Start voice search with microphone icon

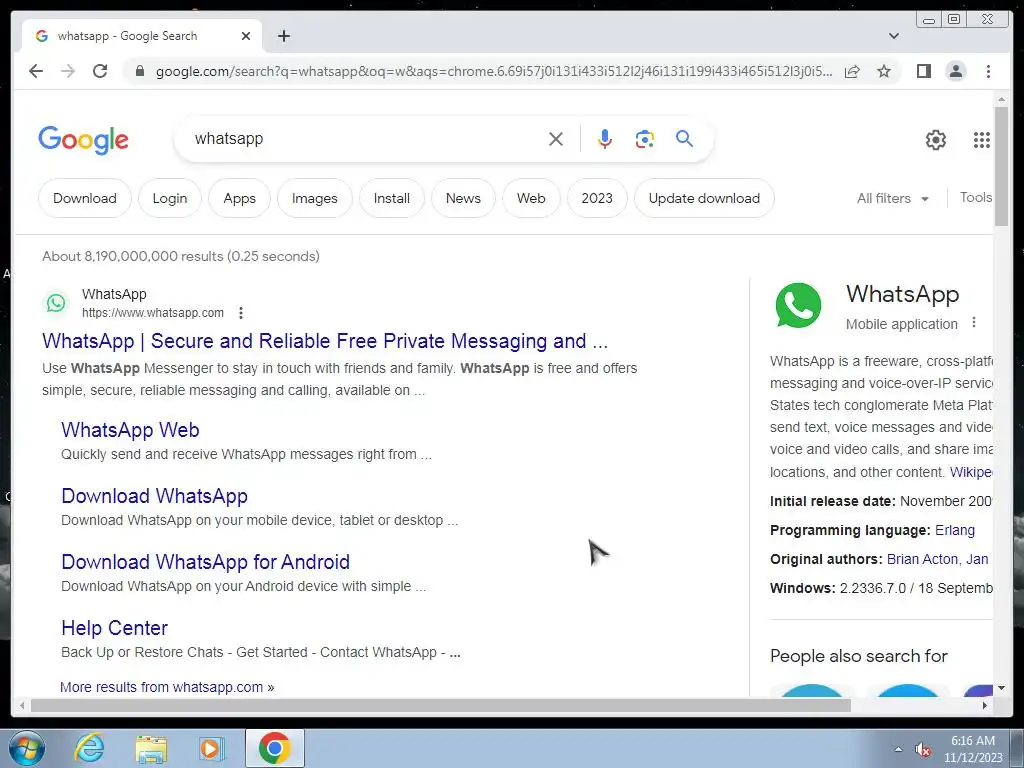pos(605,139)
